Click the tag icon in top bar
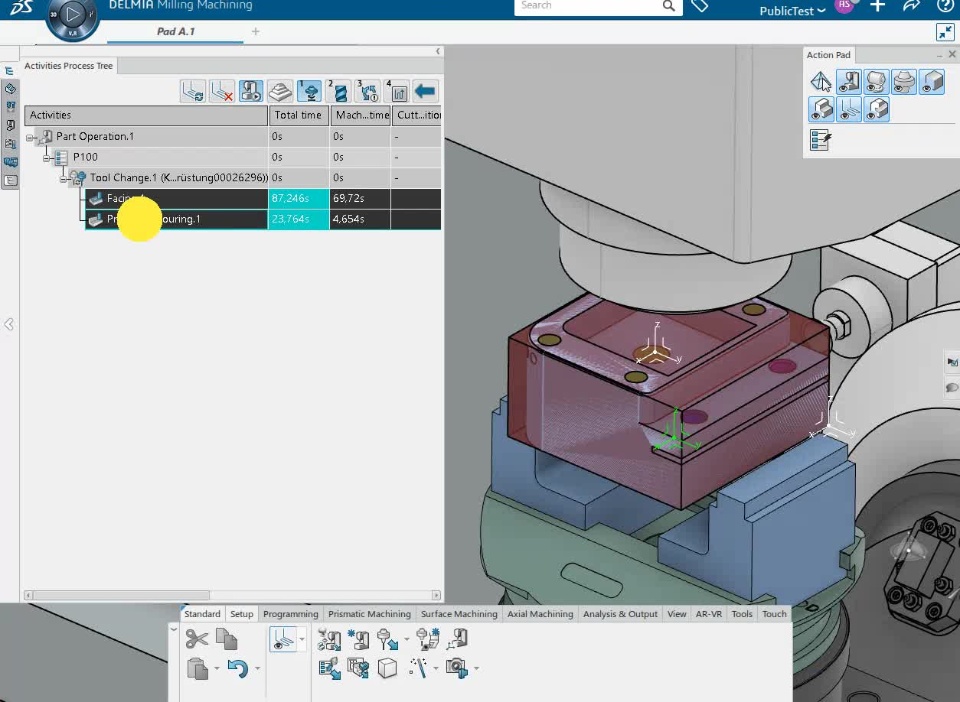 click(x=699, y=6)
